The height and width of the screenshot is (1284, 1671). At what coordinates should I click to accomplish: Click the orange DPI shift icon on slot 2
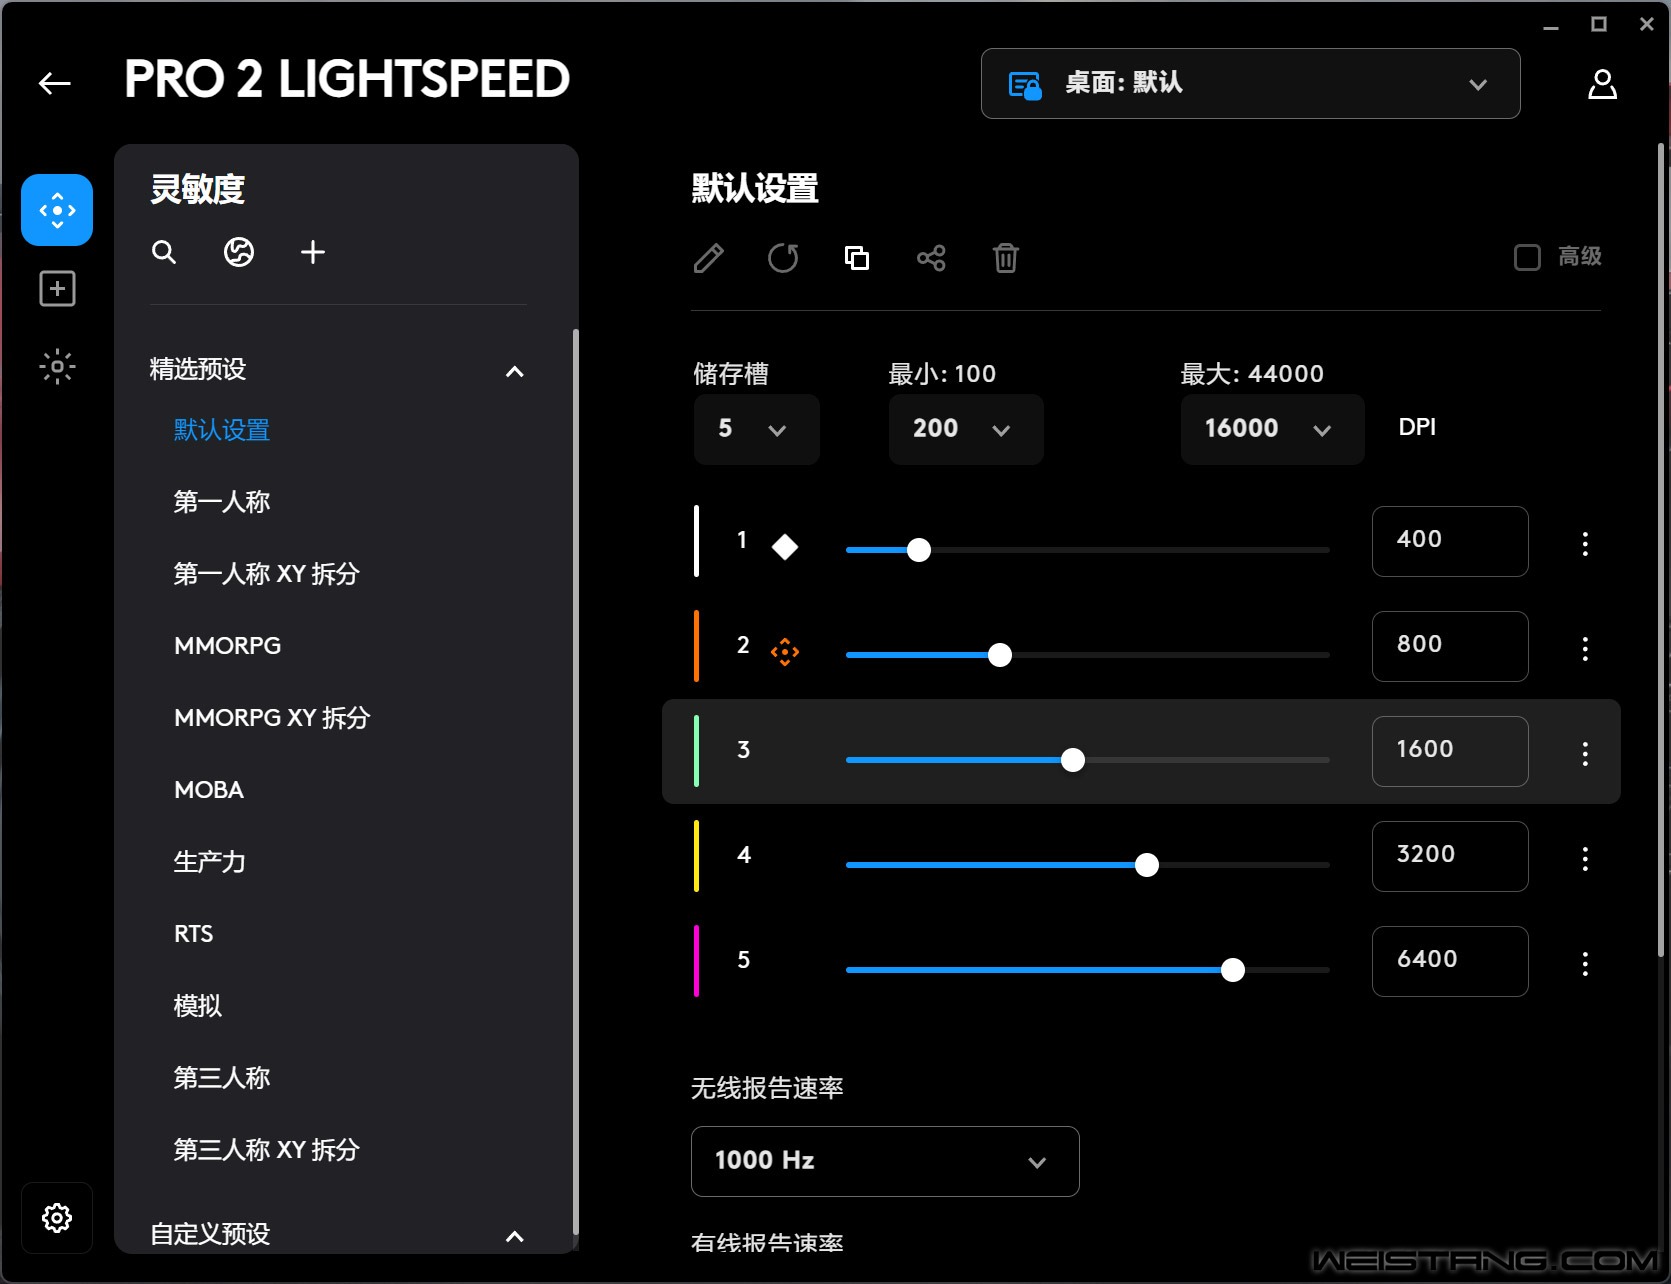[x=785, y=652]
